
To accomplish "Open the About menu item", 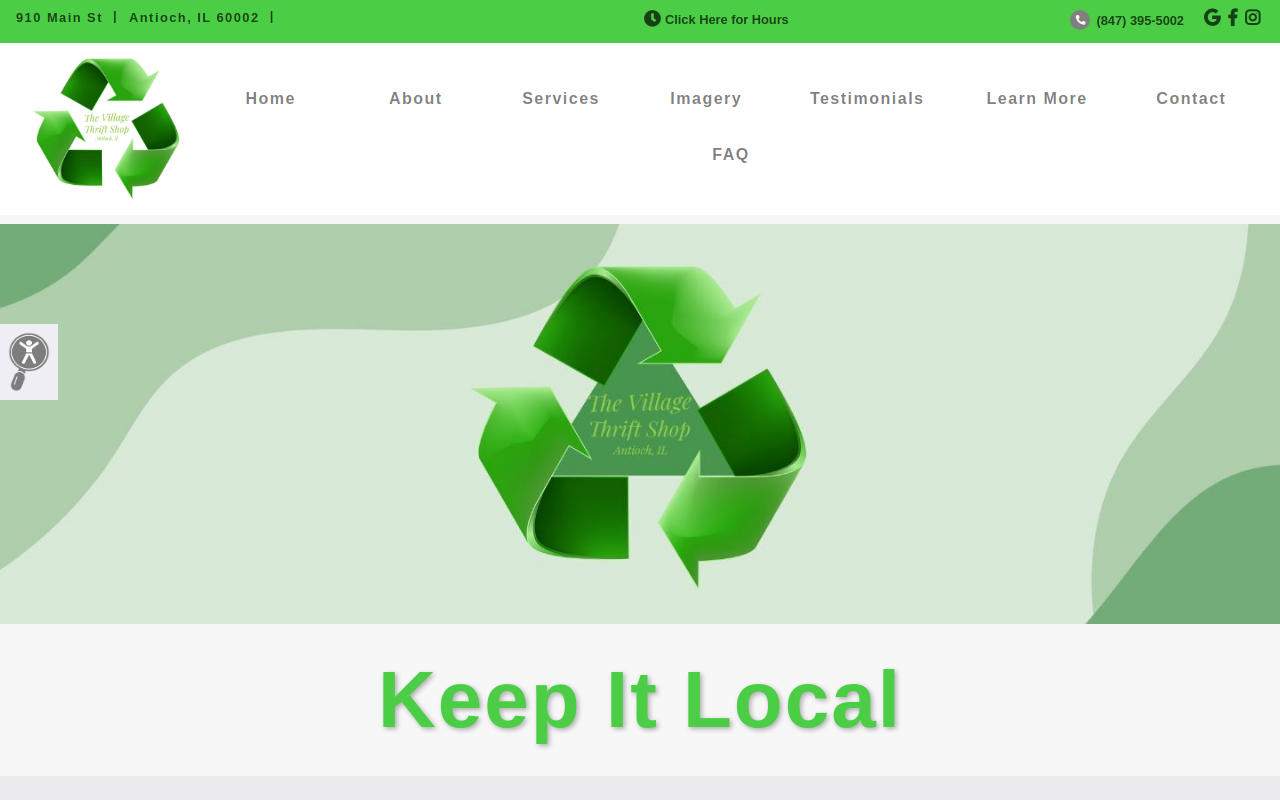I will point(415,99).
